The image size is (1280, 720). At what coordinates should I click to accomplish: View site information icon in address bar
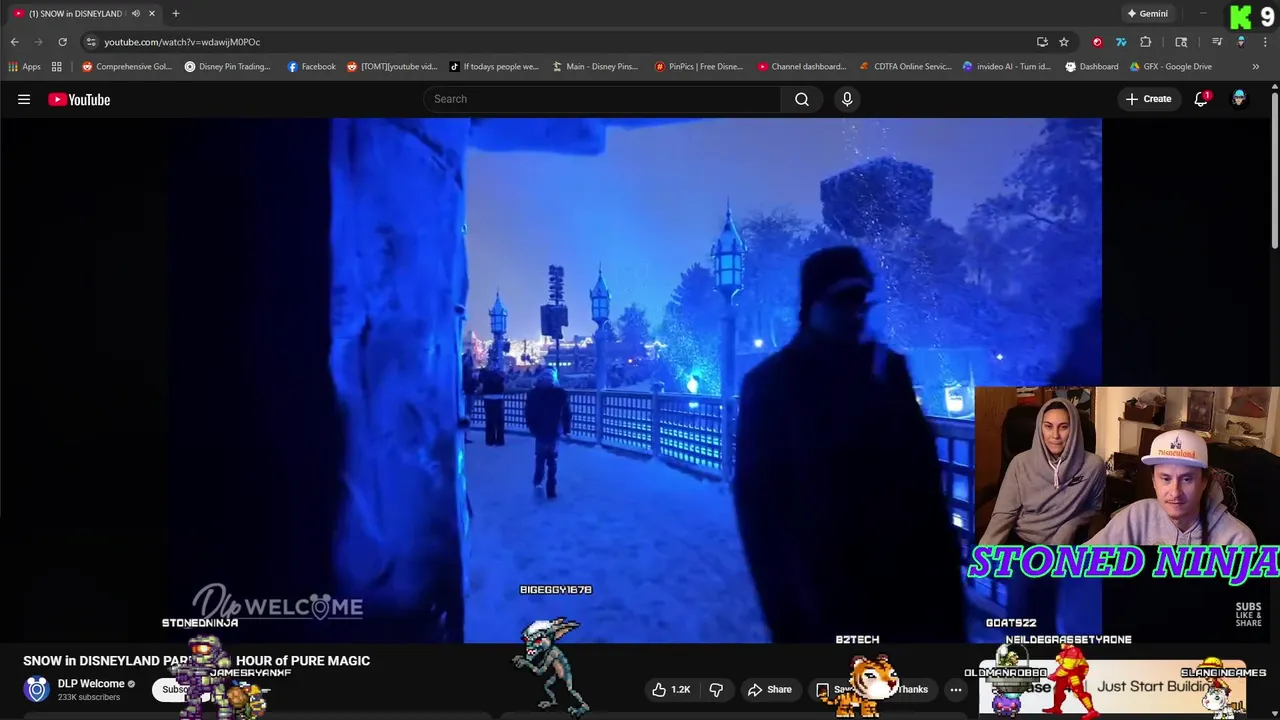point(91,42)
